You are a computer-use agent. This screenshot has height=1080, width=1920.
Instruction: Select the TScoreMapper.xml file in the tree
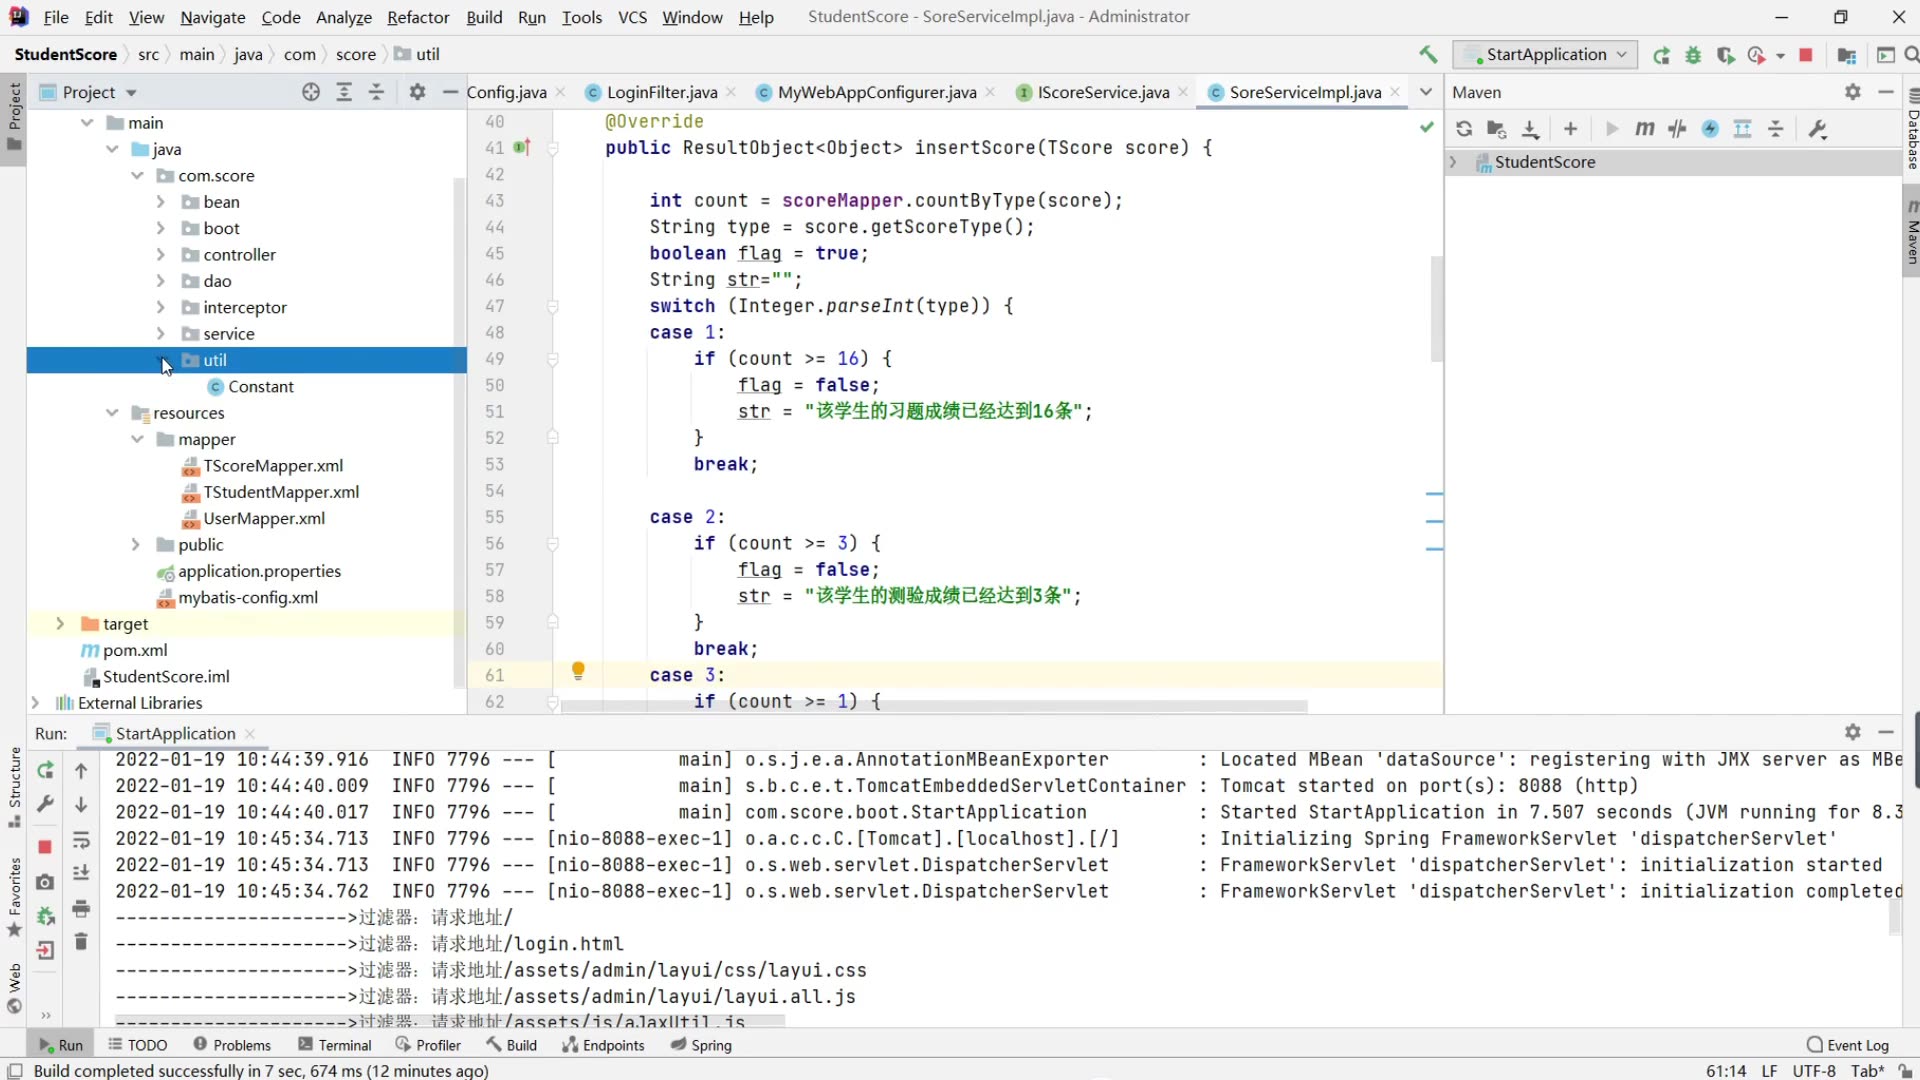coord(273,466)
